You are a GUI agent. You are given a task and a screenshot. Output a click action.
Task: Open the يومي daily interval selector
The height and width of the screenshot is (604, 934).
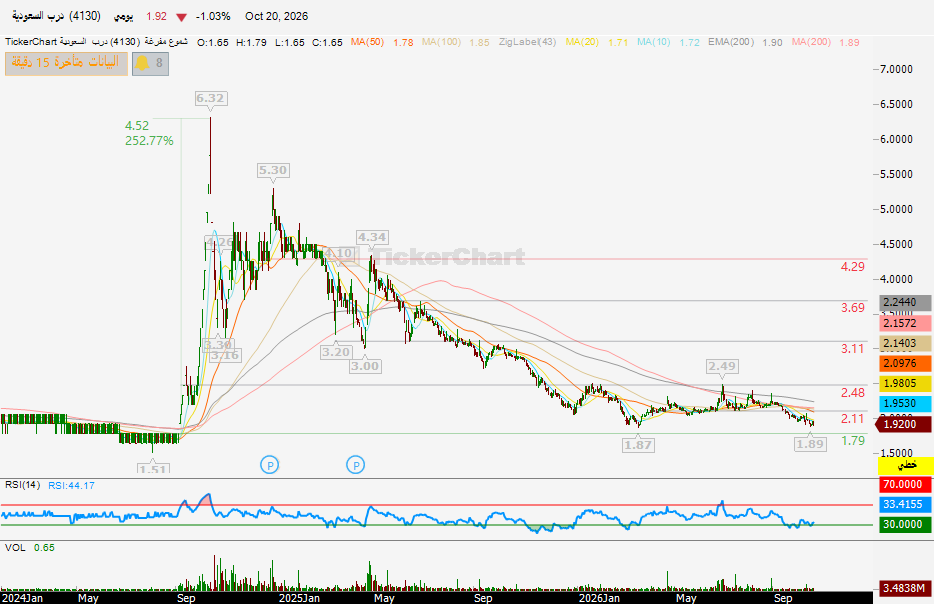click(x=124, y=16)
